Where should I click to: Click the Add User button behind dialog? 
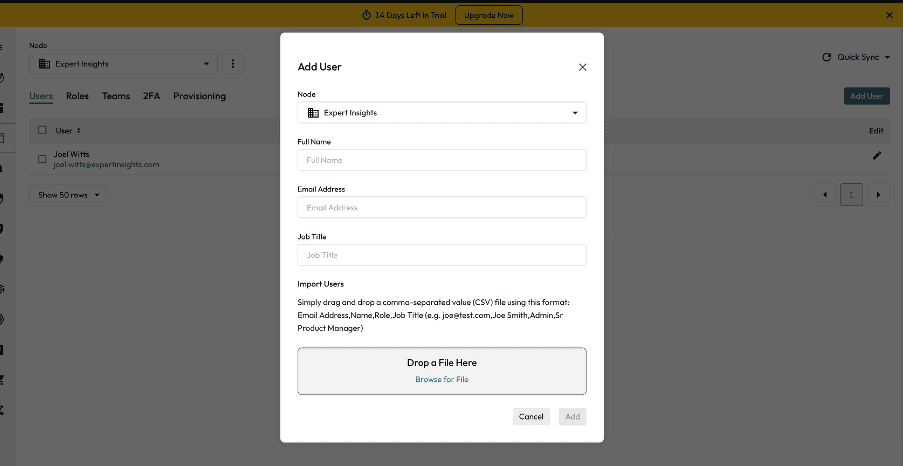(867, 96)
